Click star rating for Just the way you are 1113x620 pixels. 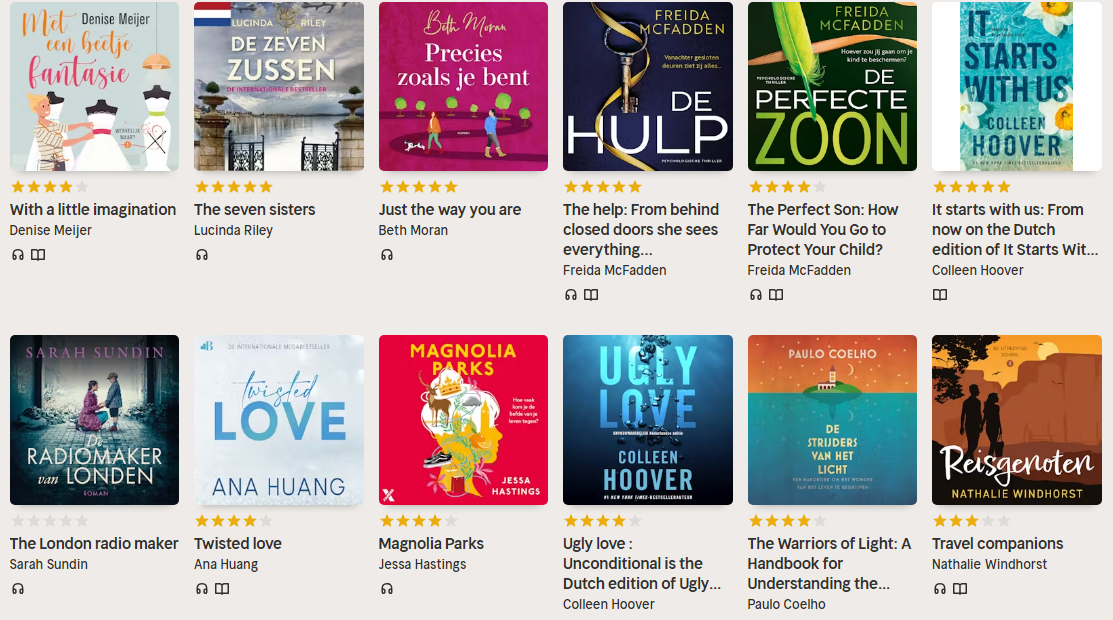click(418, 187)
